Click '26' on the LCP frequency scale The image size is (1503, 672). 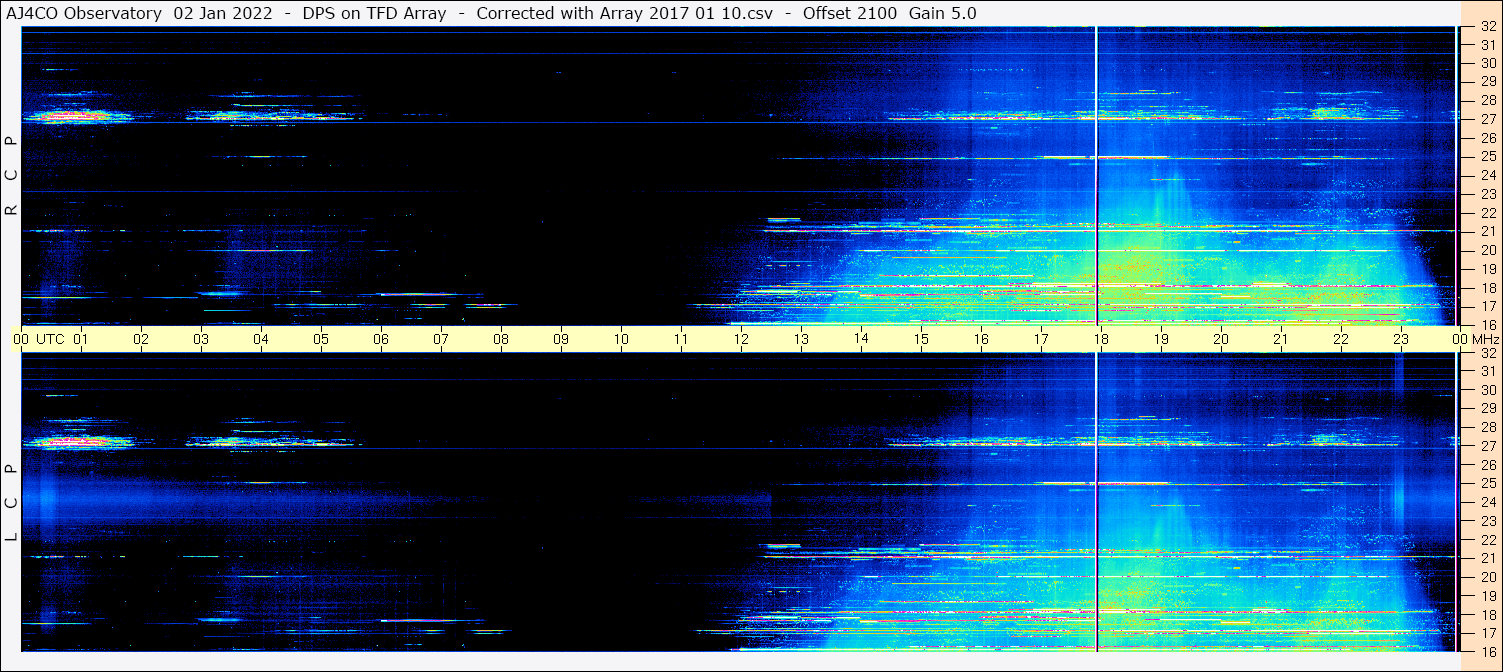point(1488,464)
